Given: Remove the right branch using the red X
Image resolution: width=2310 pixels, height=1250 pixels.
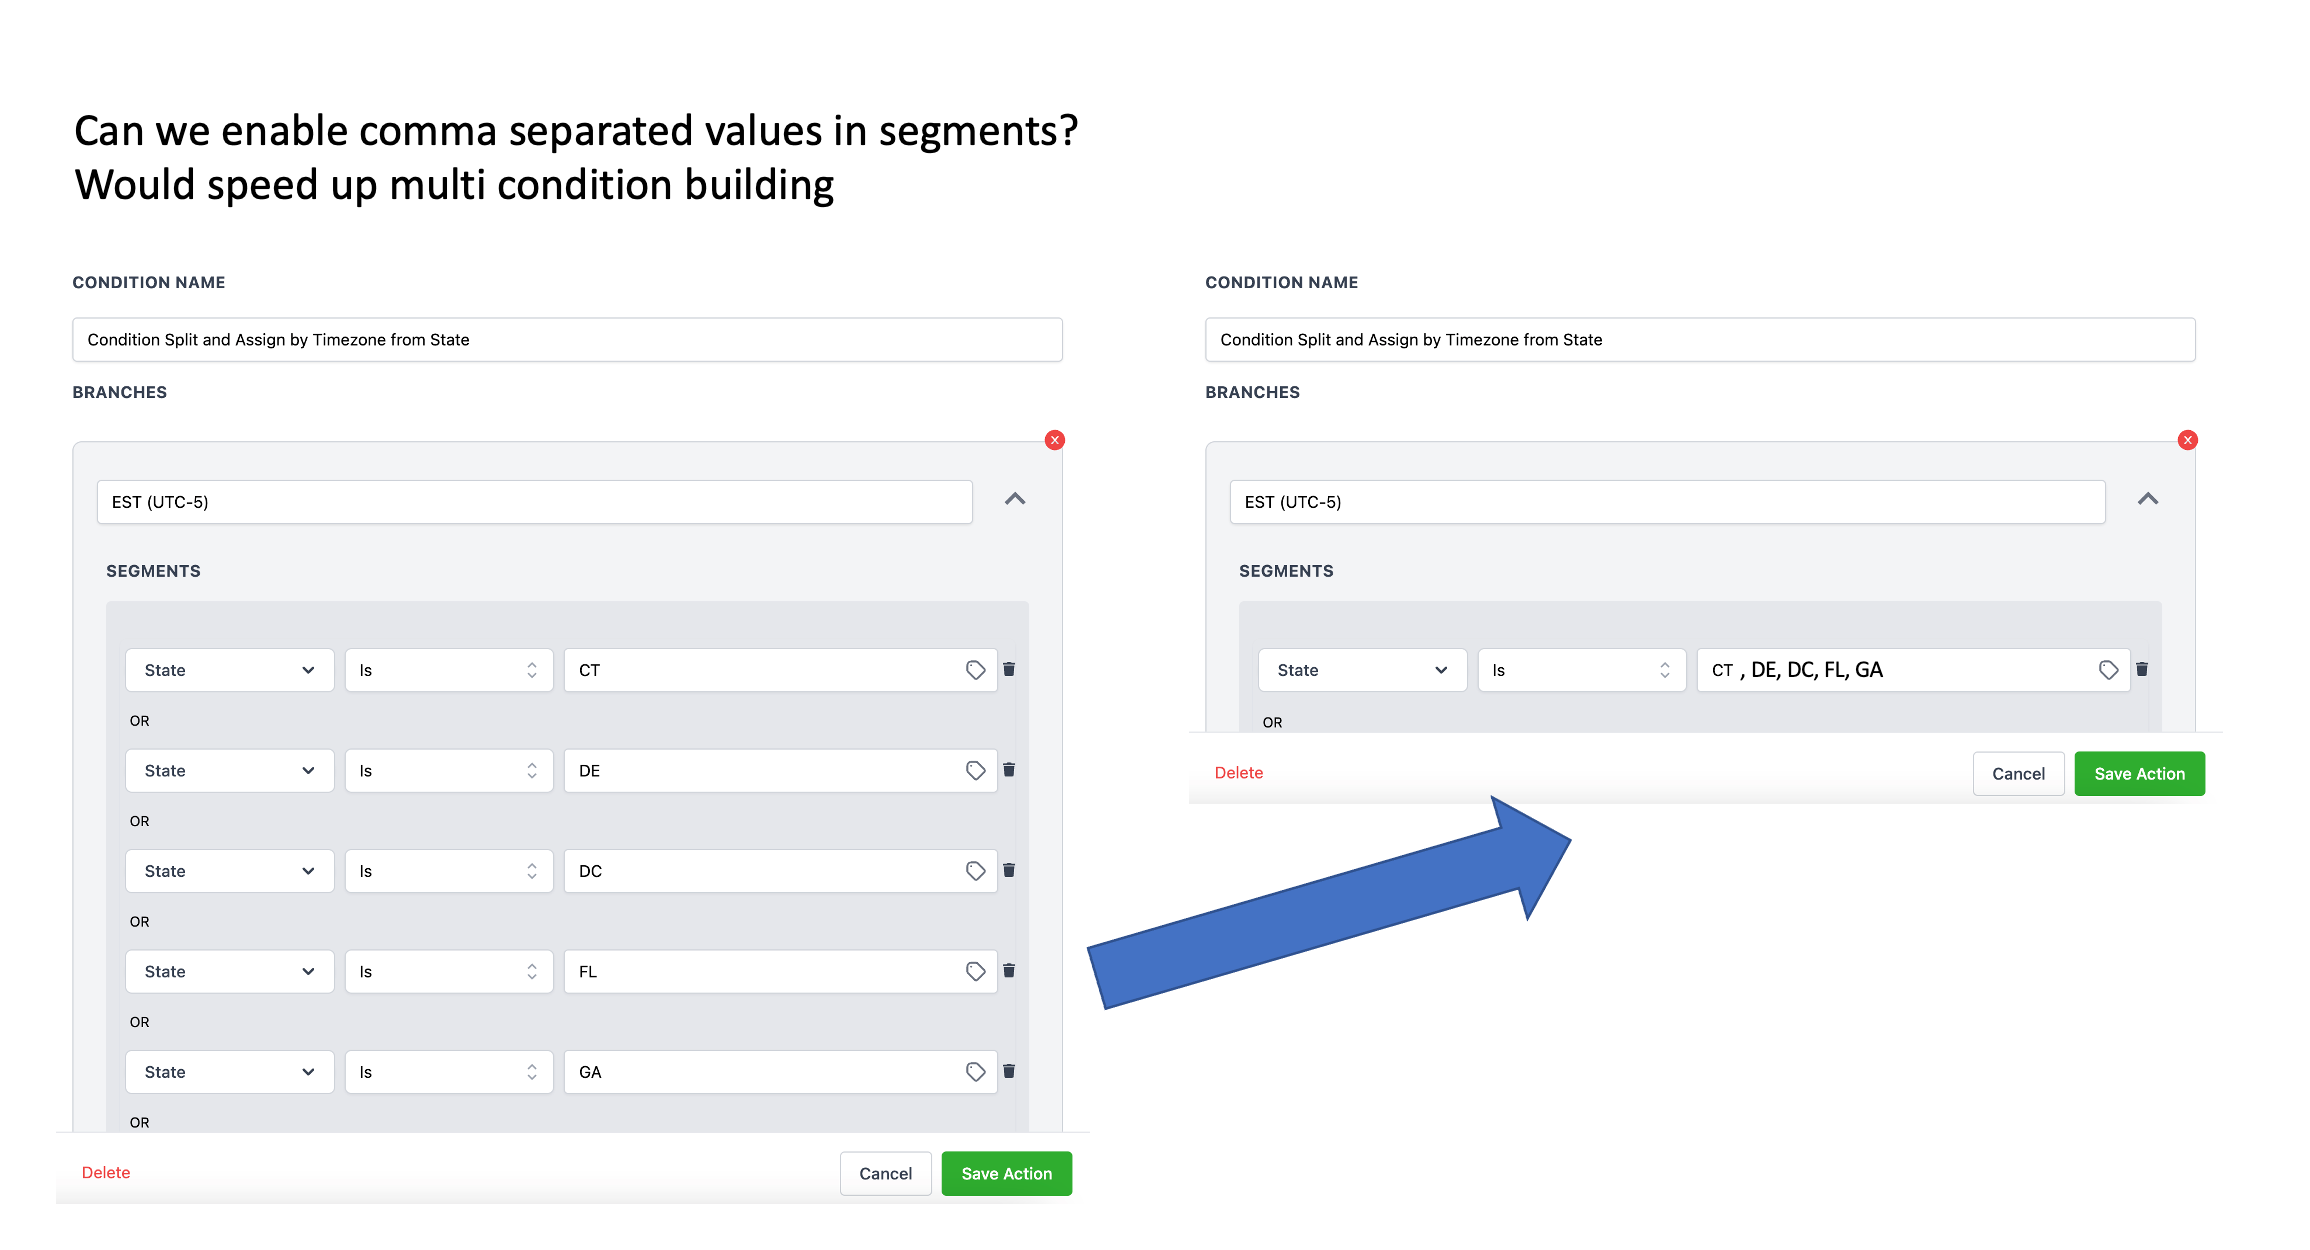Looking at the screenshot, I should pos(2187,440).
